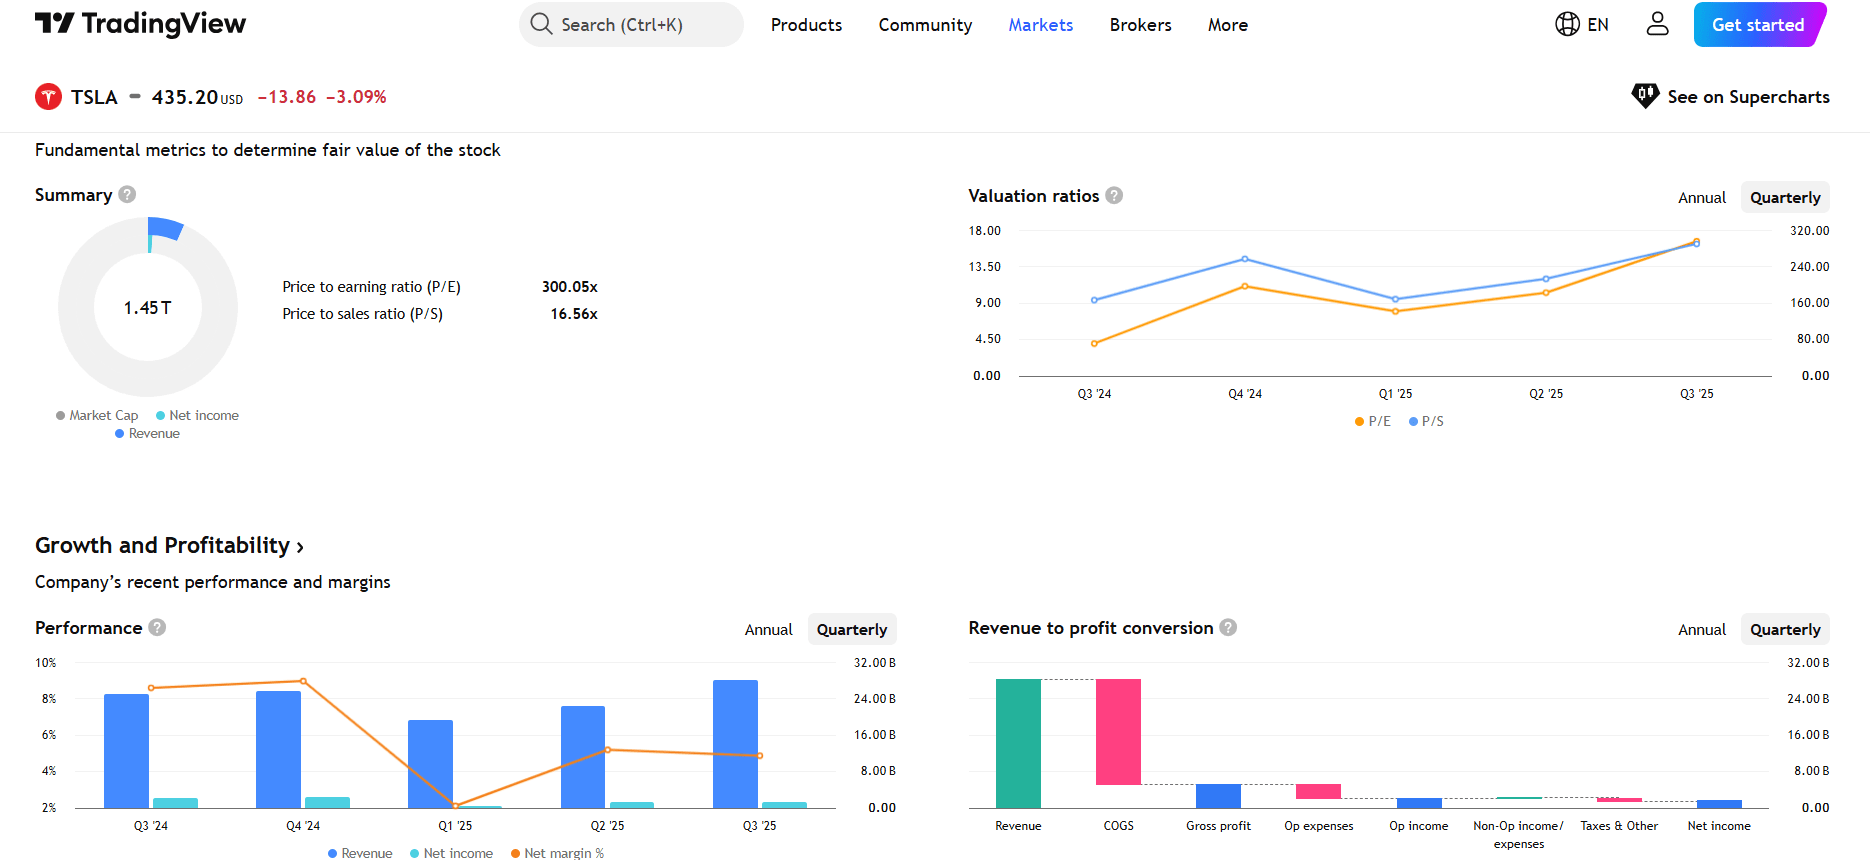Switch Valuation ratios to Annual
This screenshot has width=1870, height=860.
point(1701,198)
